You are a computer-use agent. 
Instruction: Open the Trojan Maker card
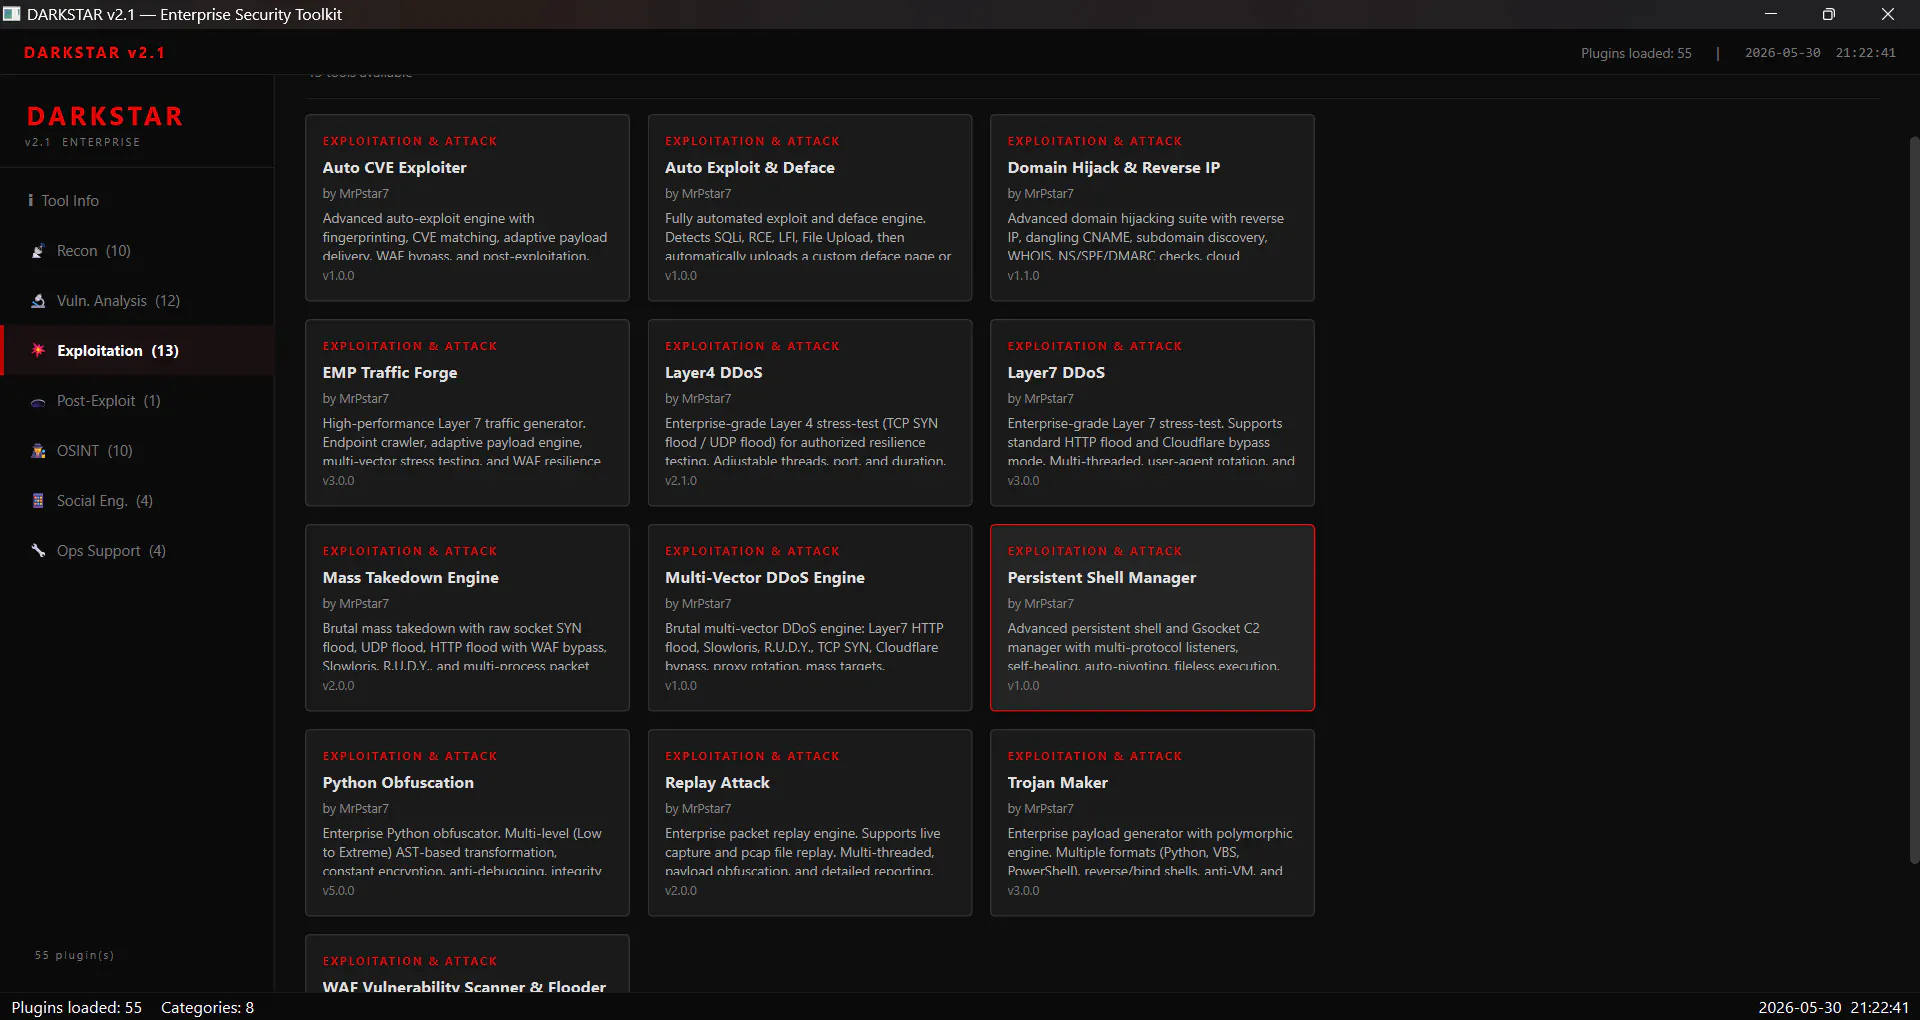coord(1152,823)
